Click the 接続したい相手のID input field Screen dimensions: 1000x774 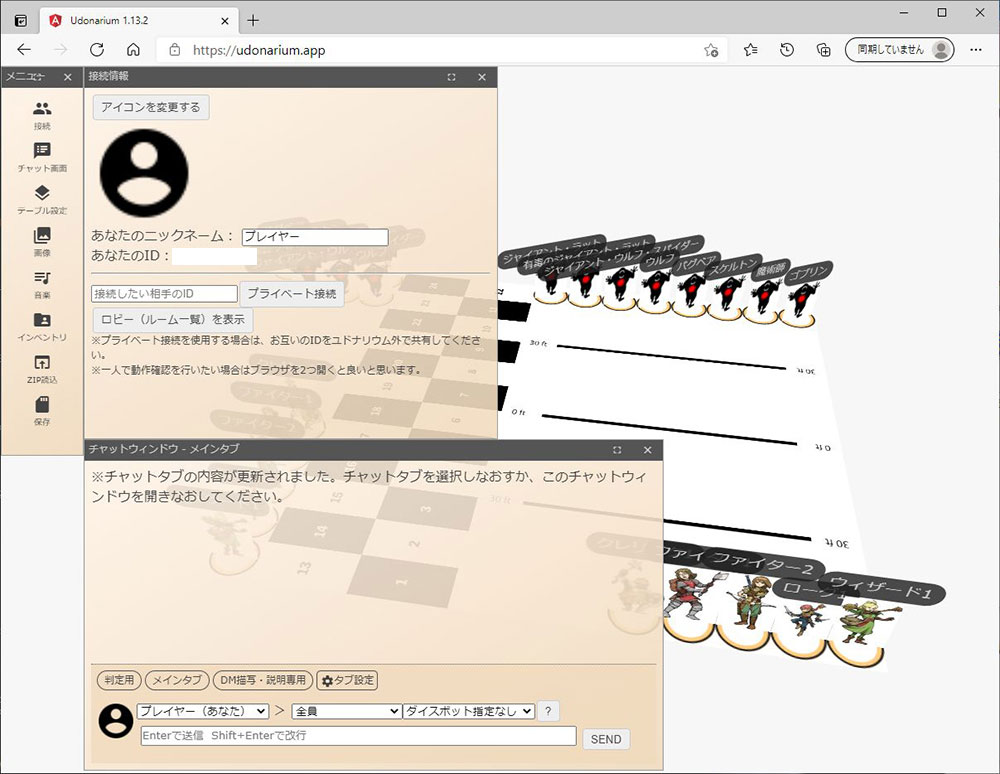pyautogui.click(x=165, y=294)
